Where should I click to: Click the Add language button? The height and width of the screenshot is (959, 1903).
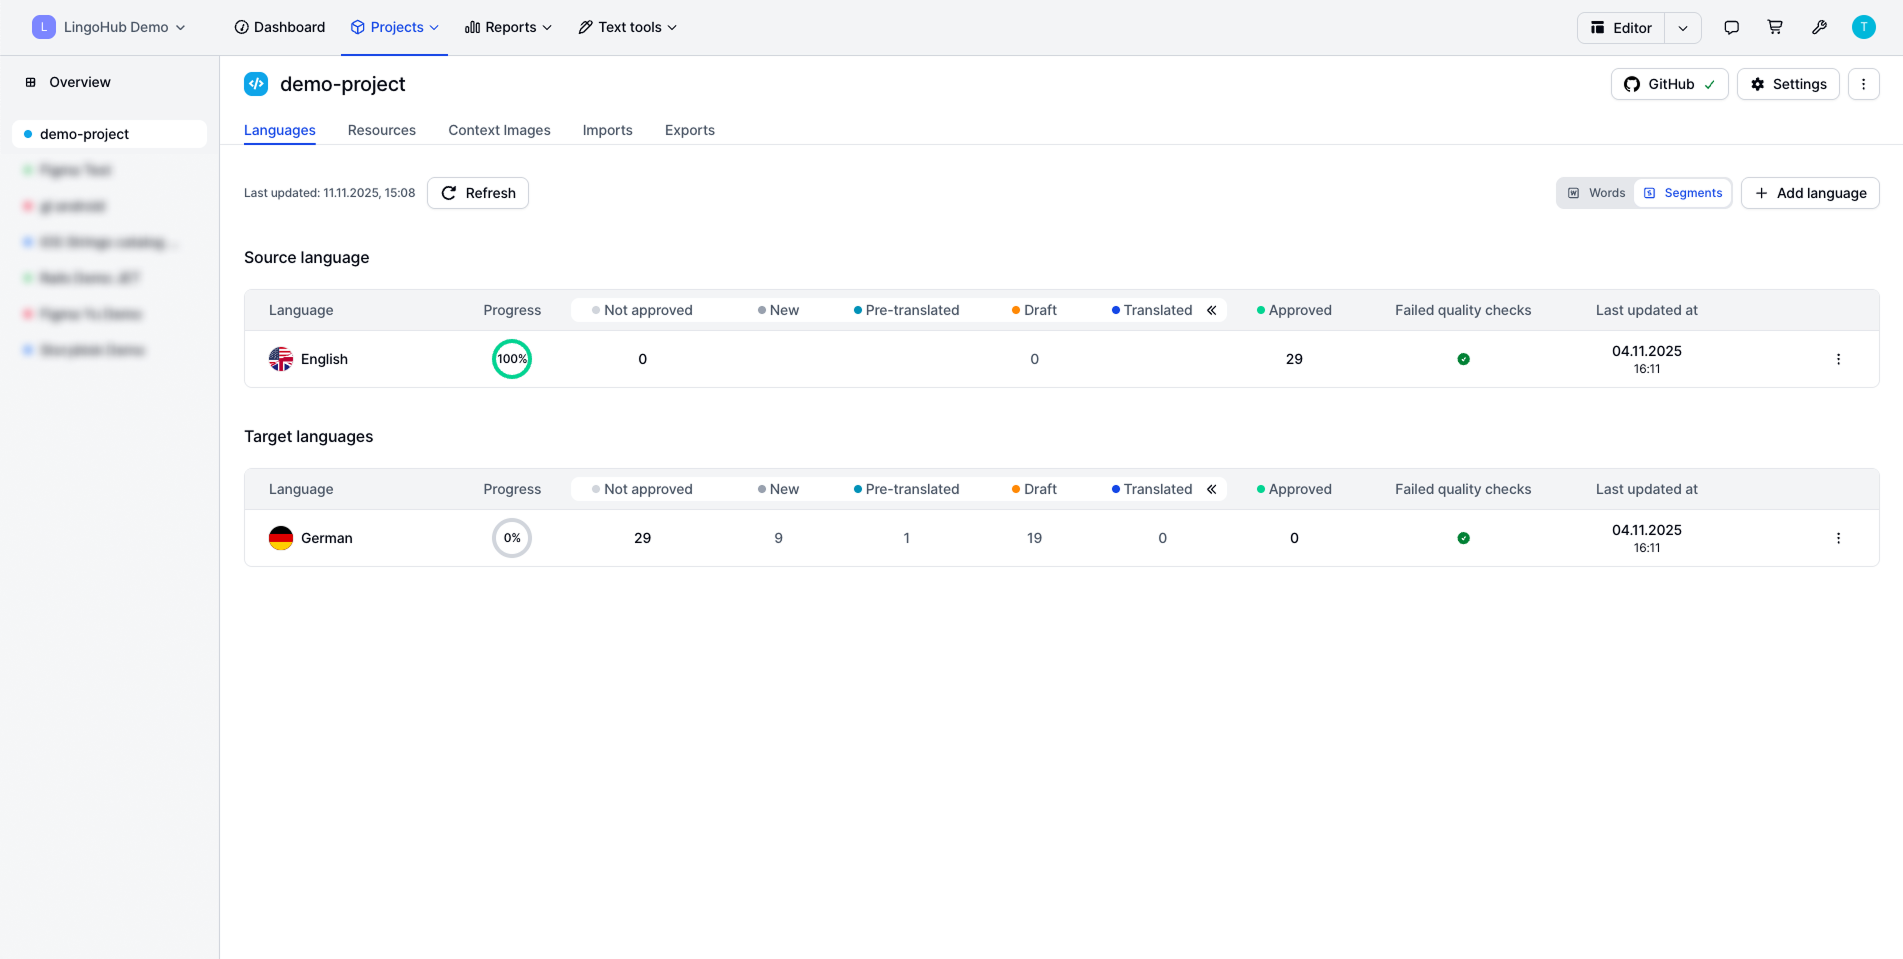click(1810, 193)
